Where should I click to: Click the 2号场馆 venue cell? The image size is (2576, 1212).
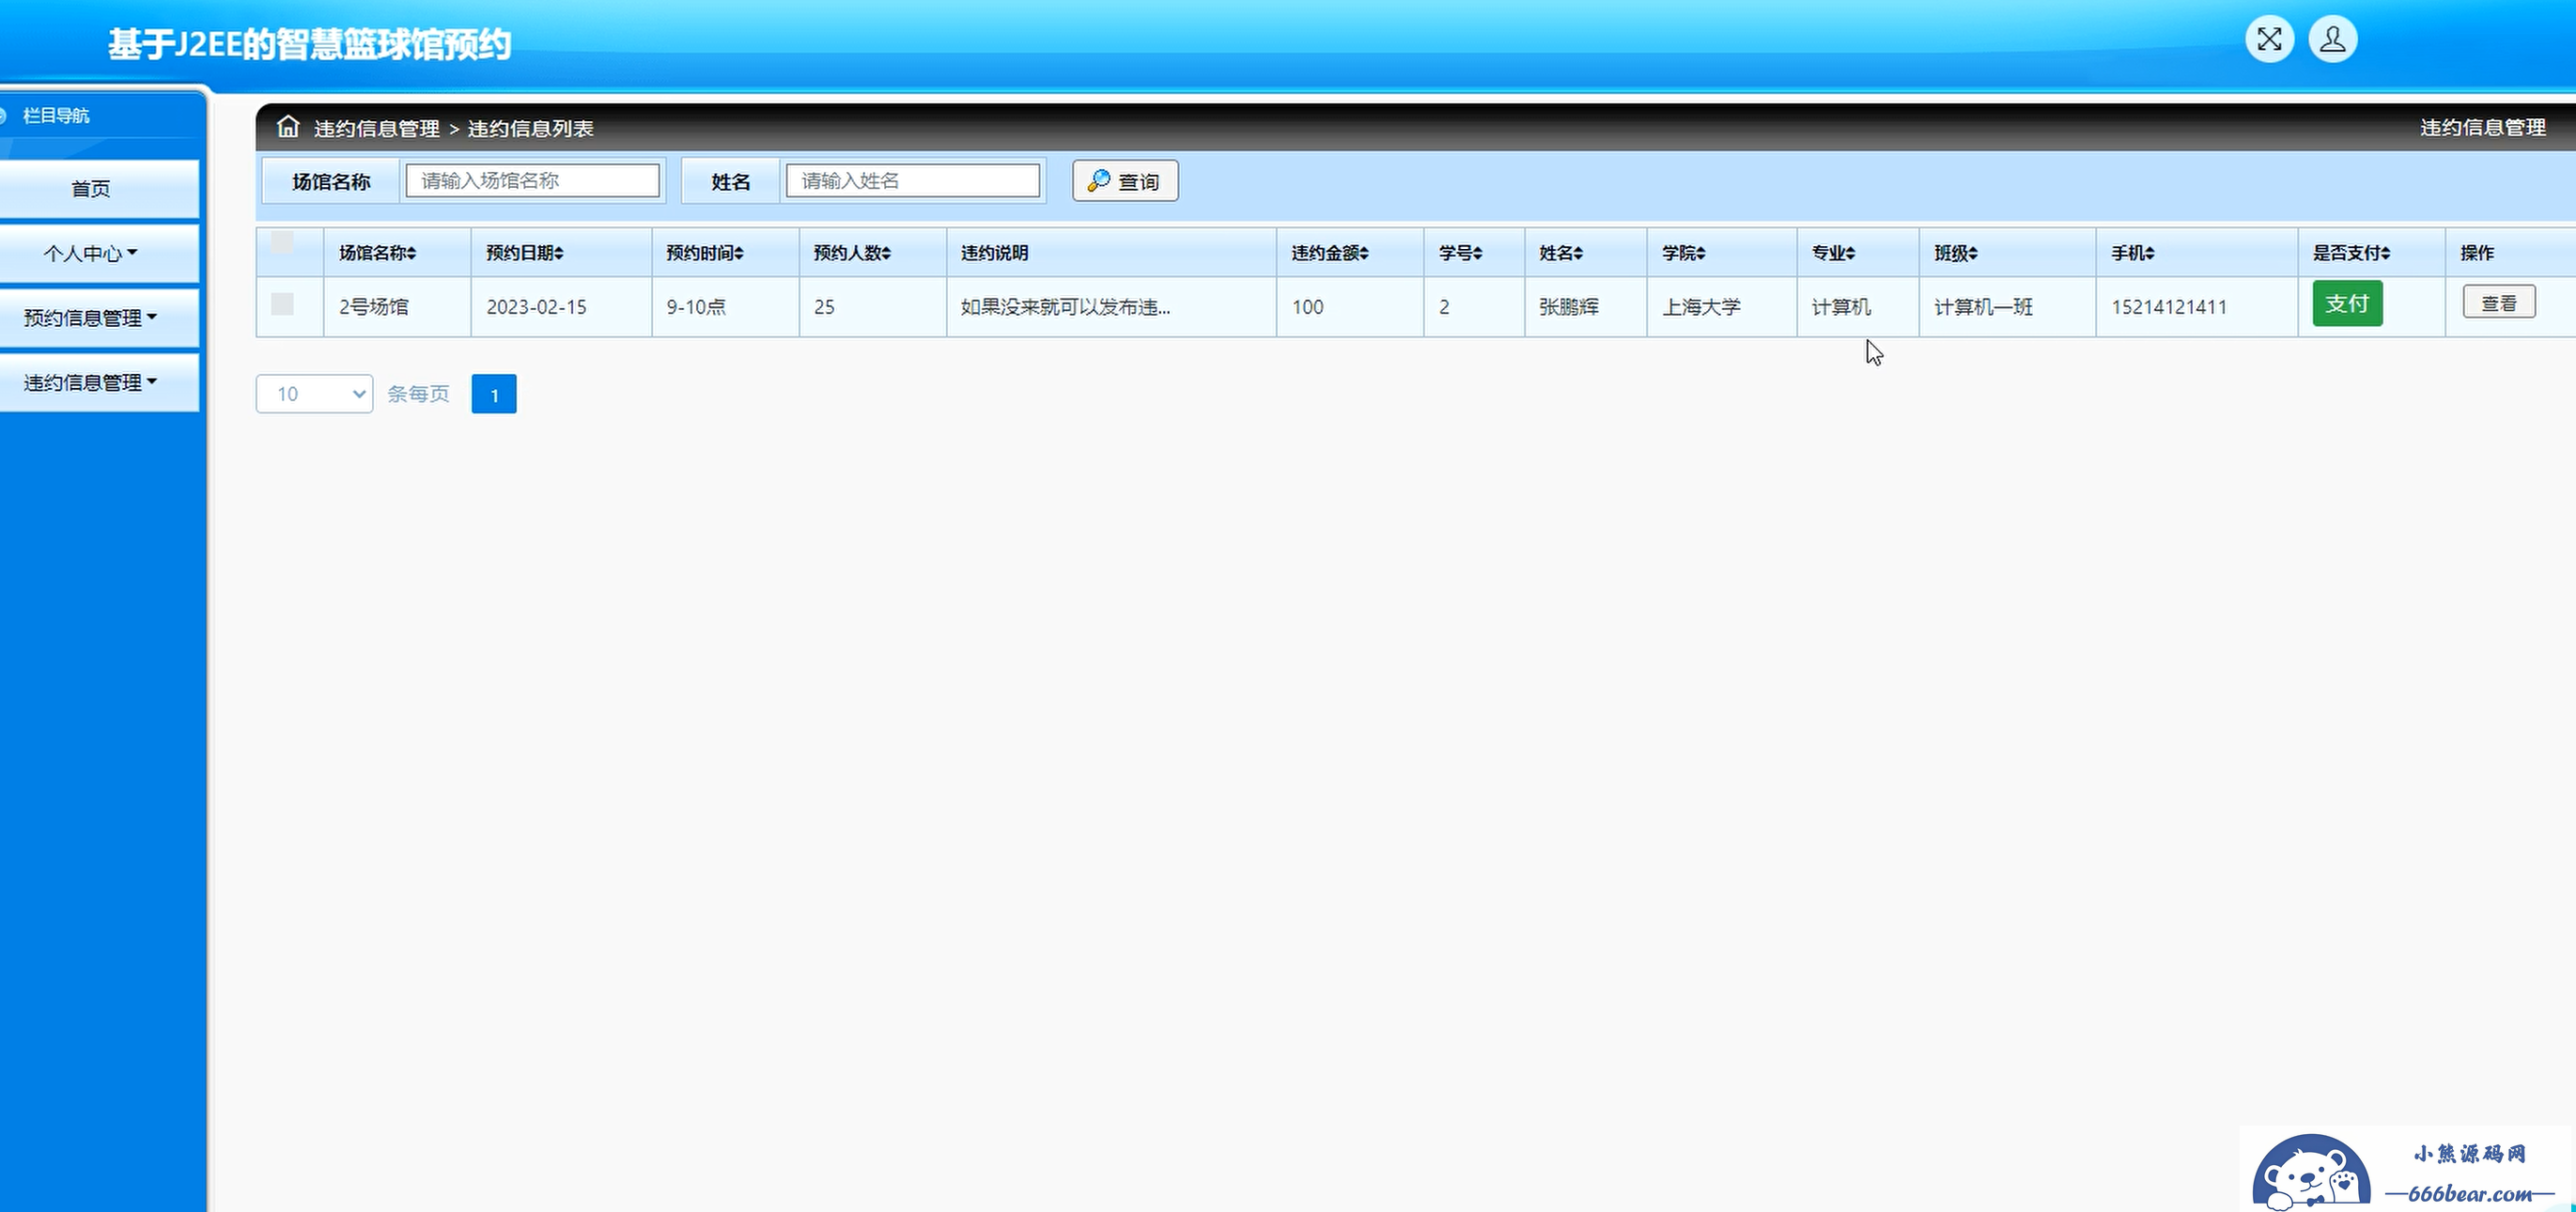(397, 307)
